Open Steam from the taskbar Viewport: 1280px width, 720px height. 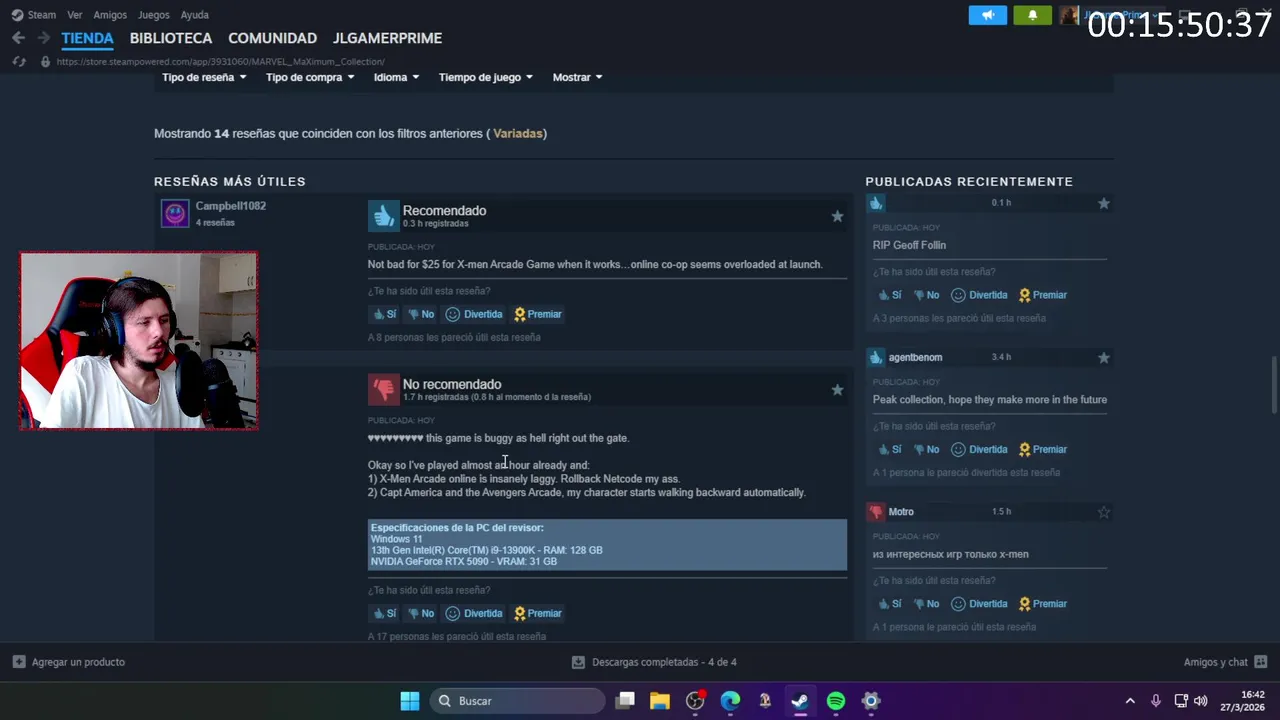coord(800,701)
